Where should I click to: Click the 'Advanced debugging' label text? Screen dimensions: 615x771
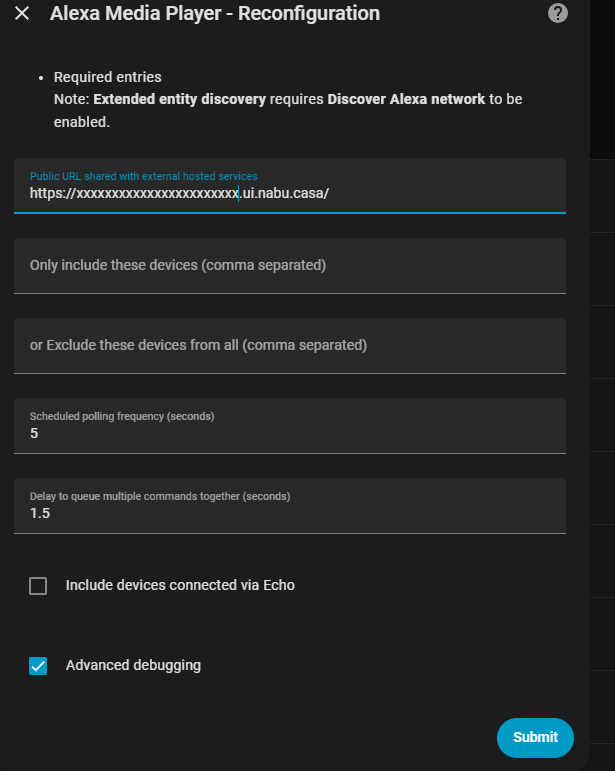coord(133,665)
